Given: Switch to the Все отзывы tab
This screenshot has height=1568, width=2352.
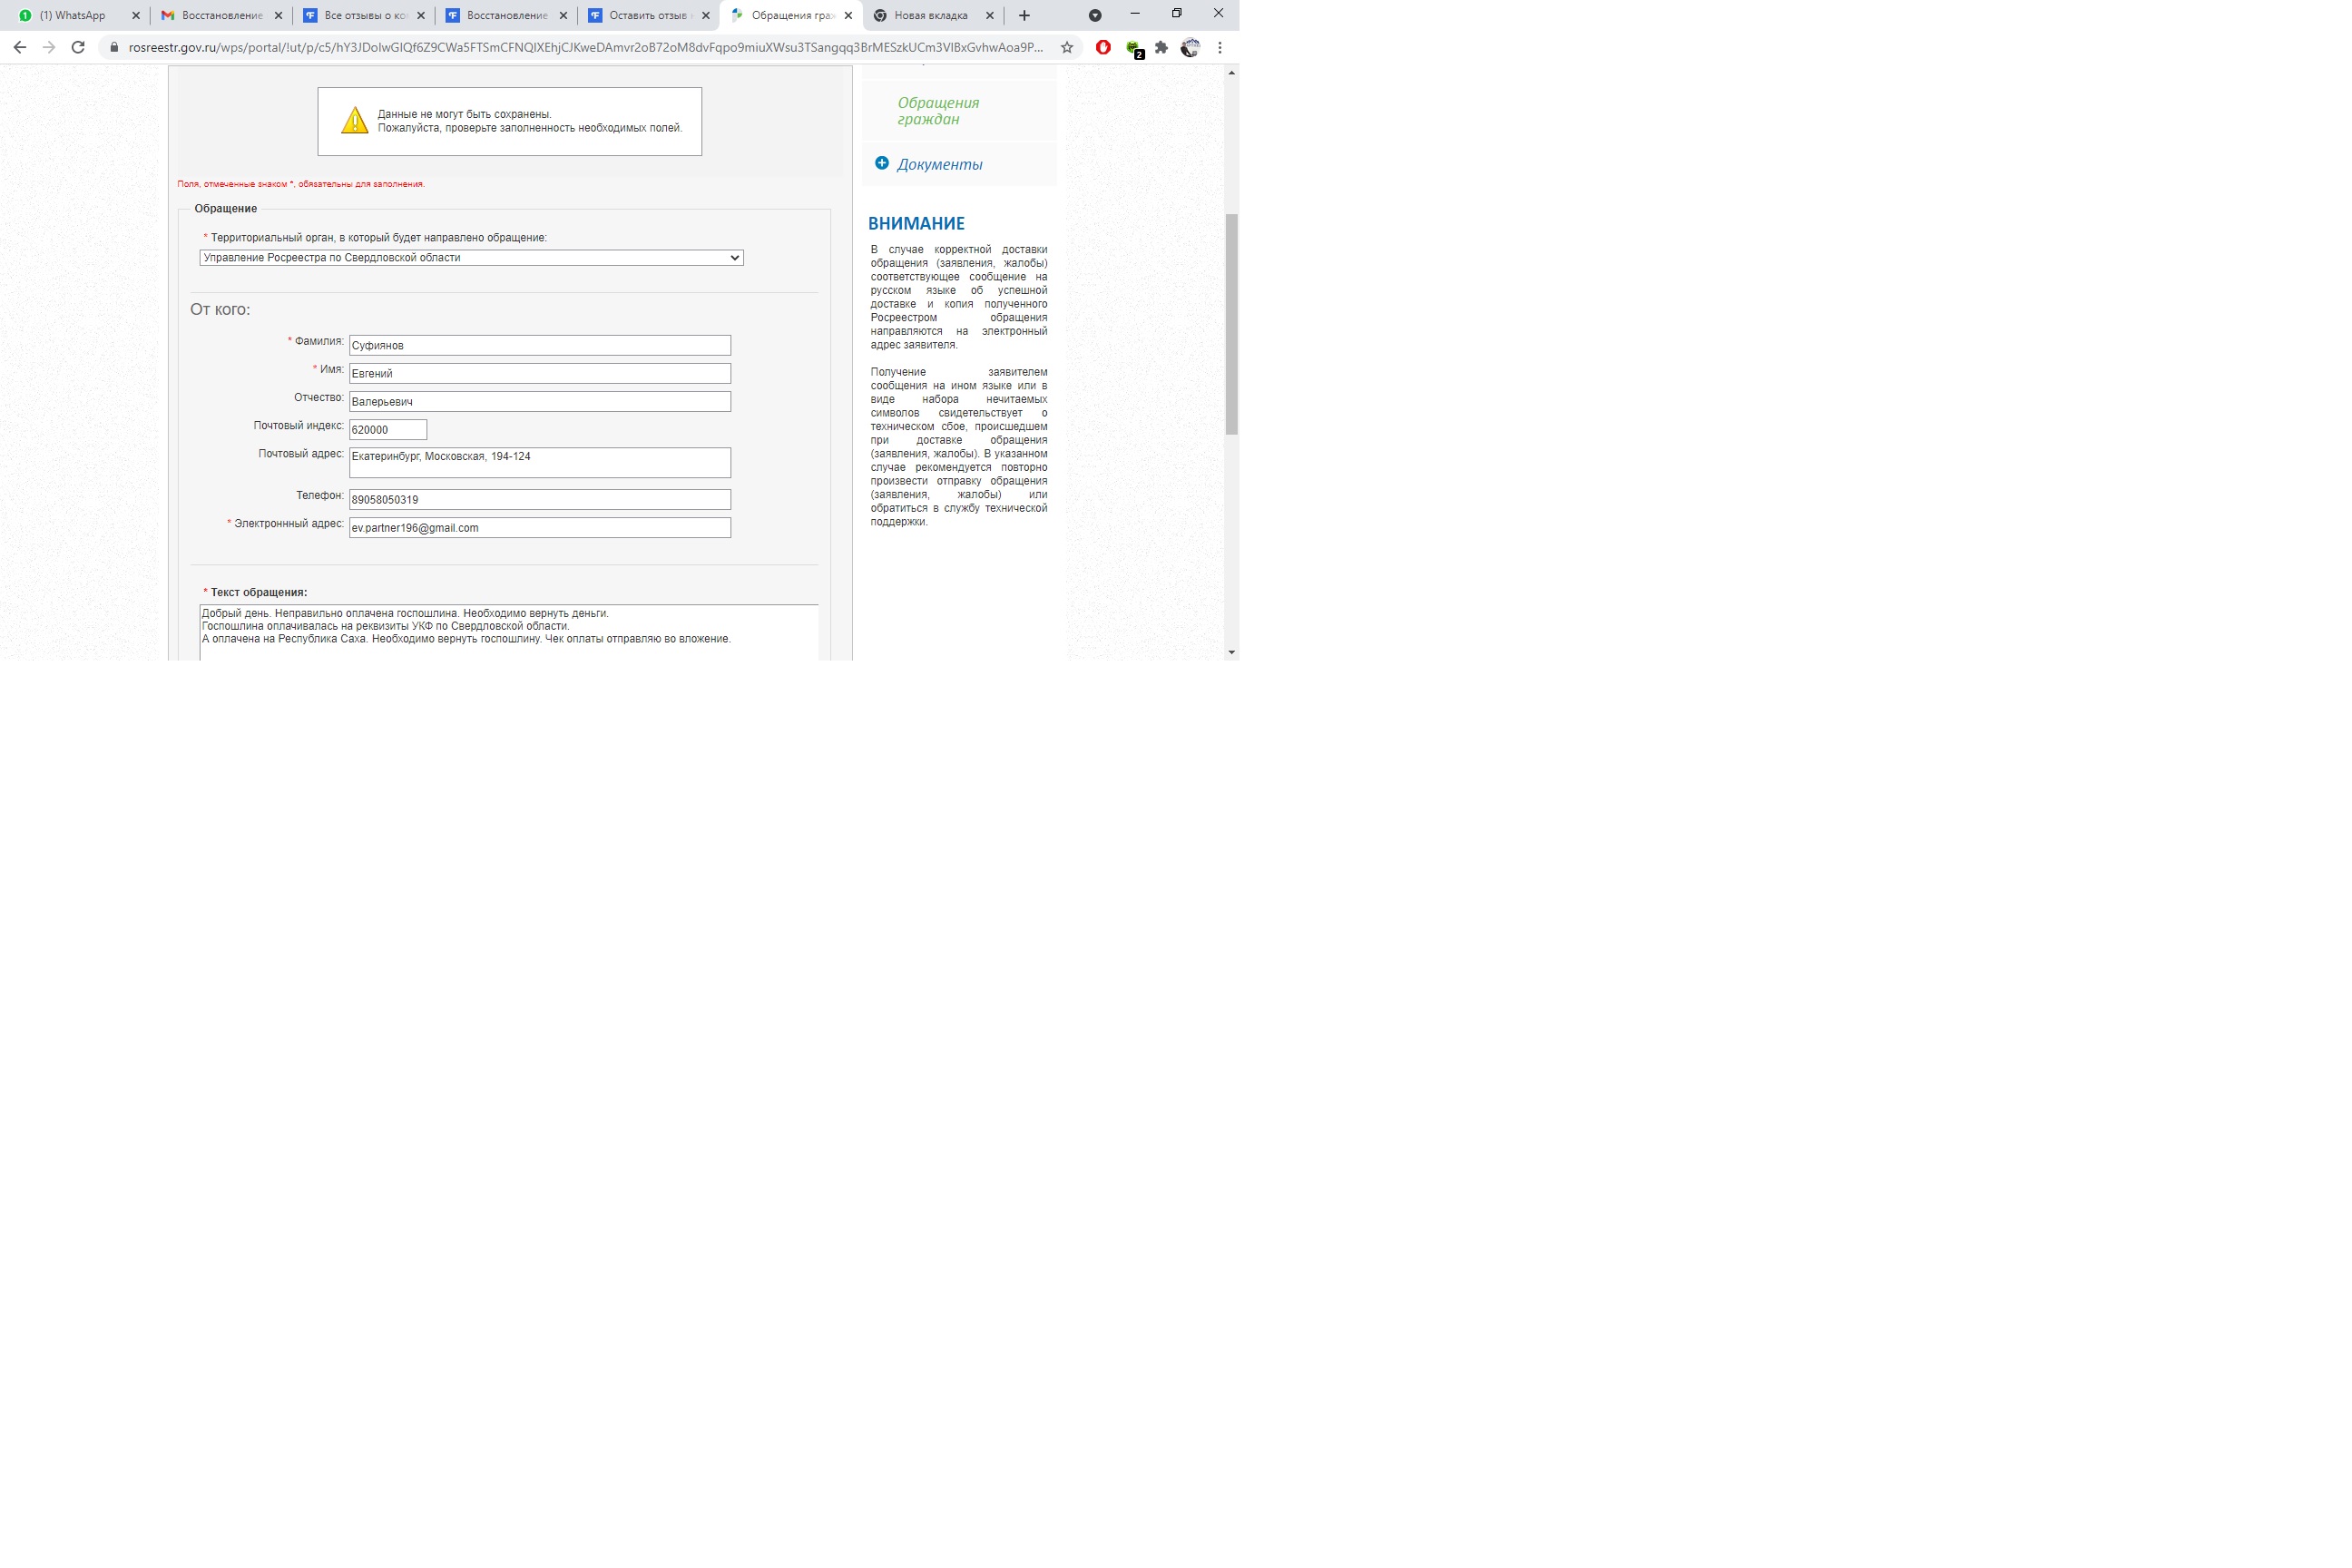Looking at the screenshot, I should [364, 15].
